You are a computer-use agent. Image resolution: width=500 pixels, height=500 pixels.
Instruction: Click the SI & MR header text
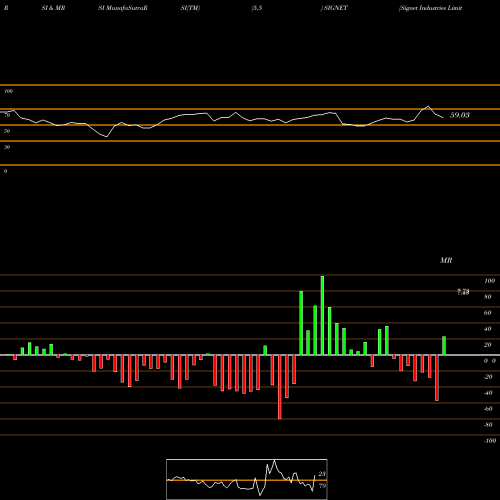pos(53,8)
